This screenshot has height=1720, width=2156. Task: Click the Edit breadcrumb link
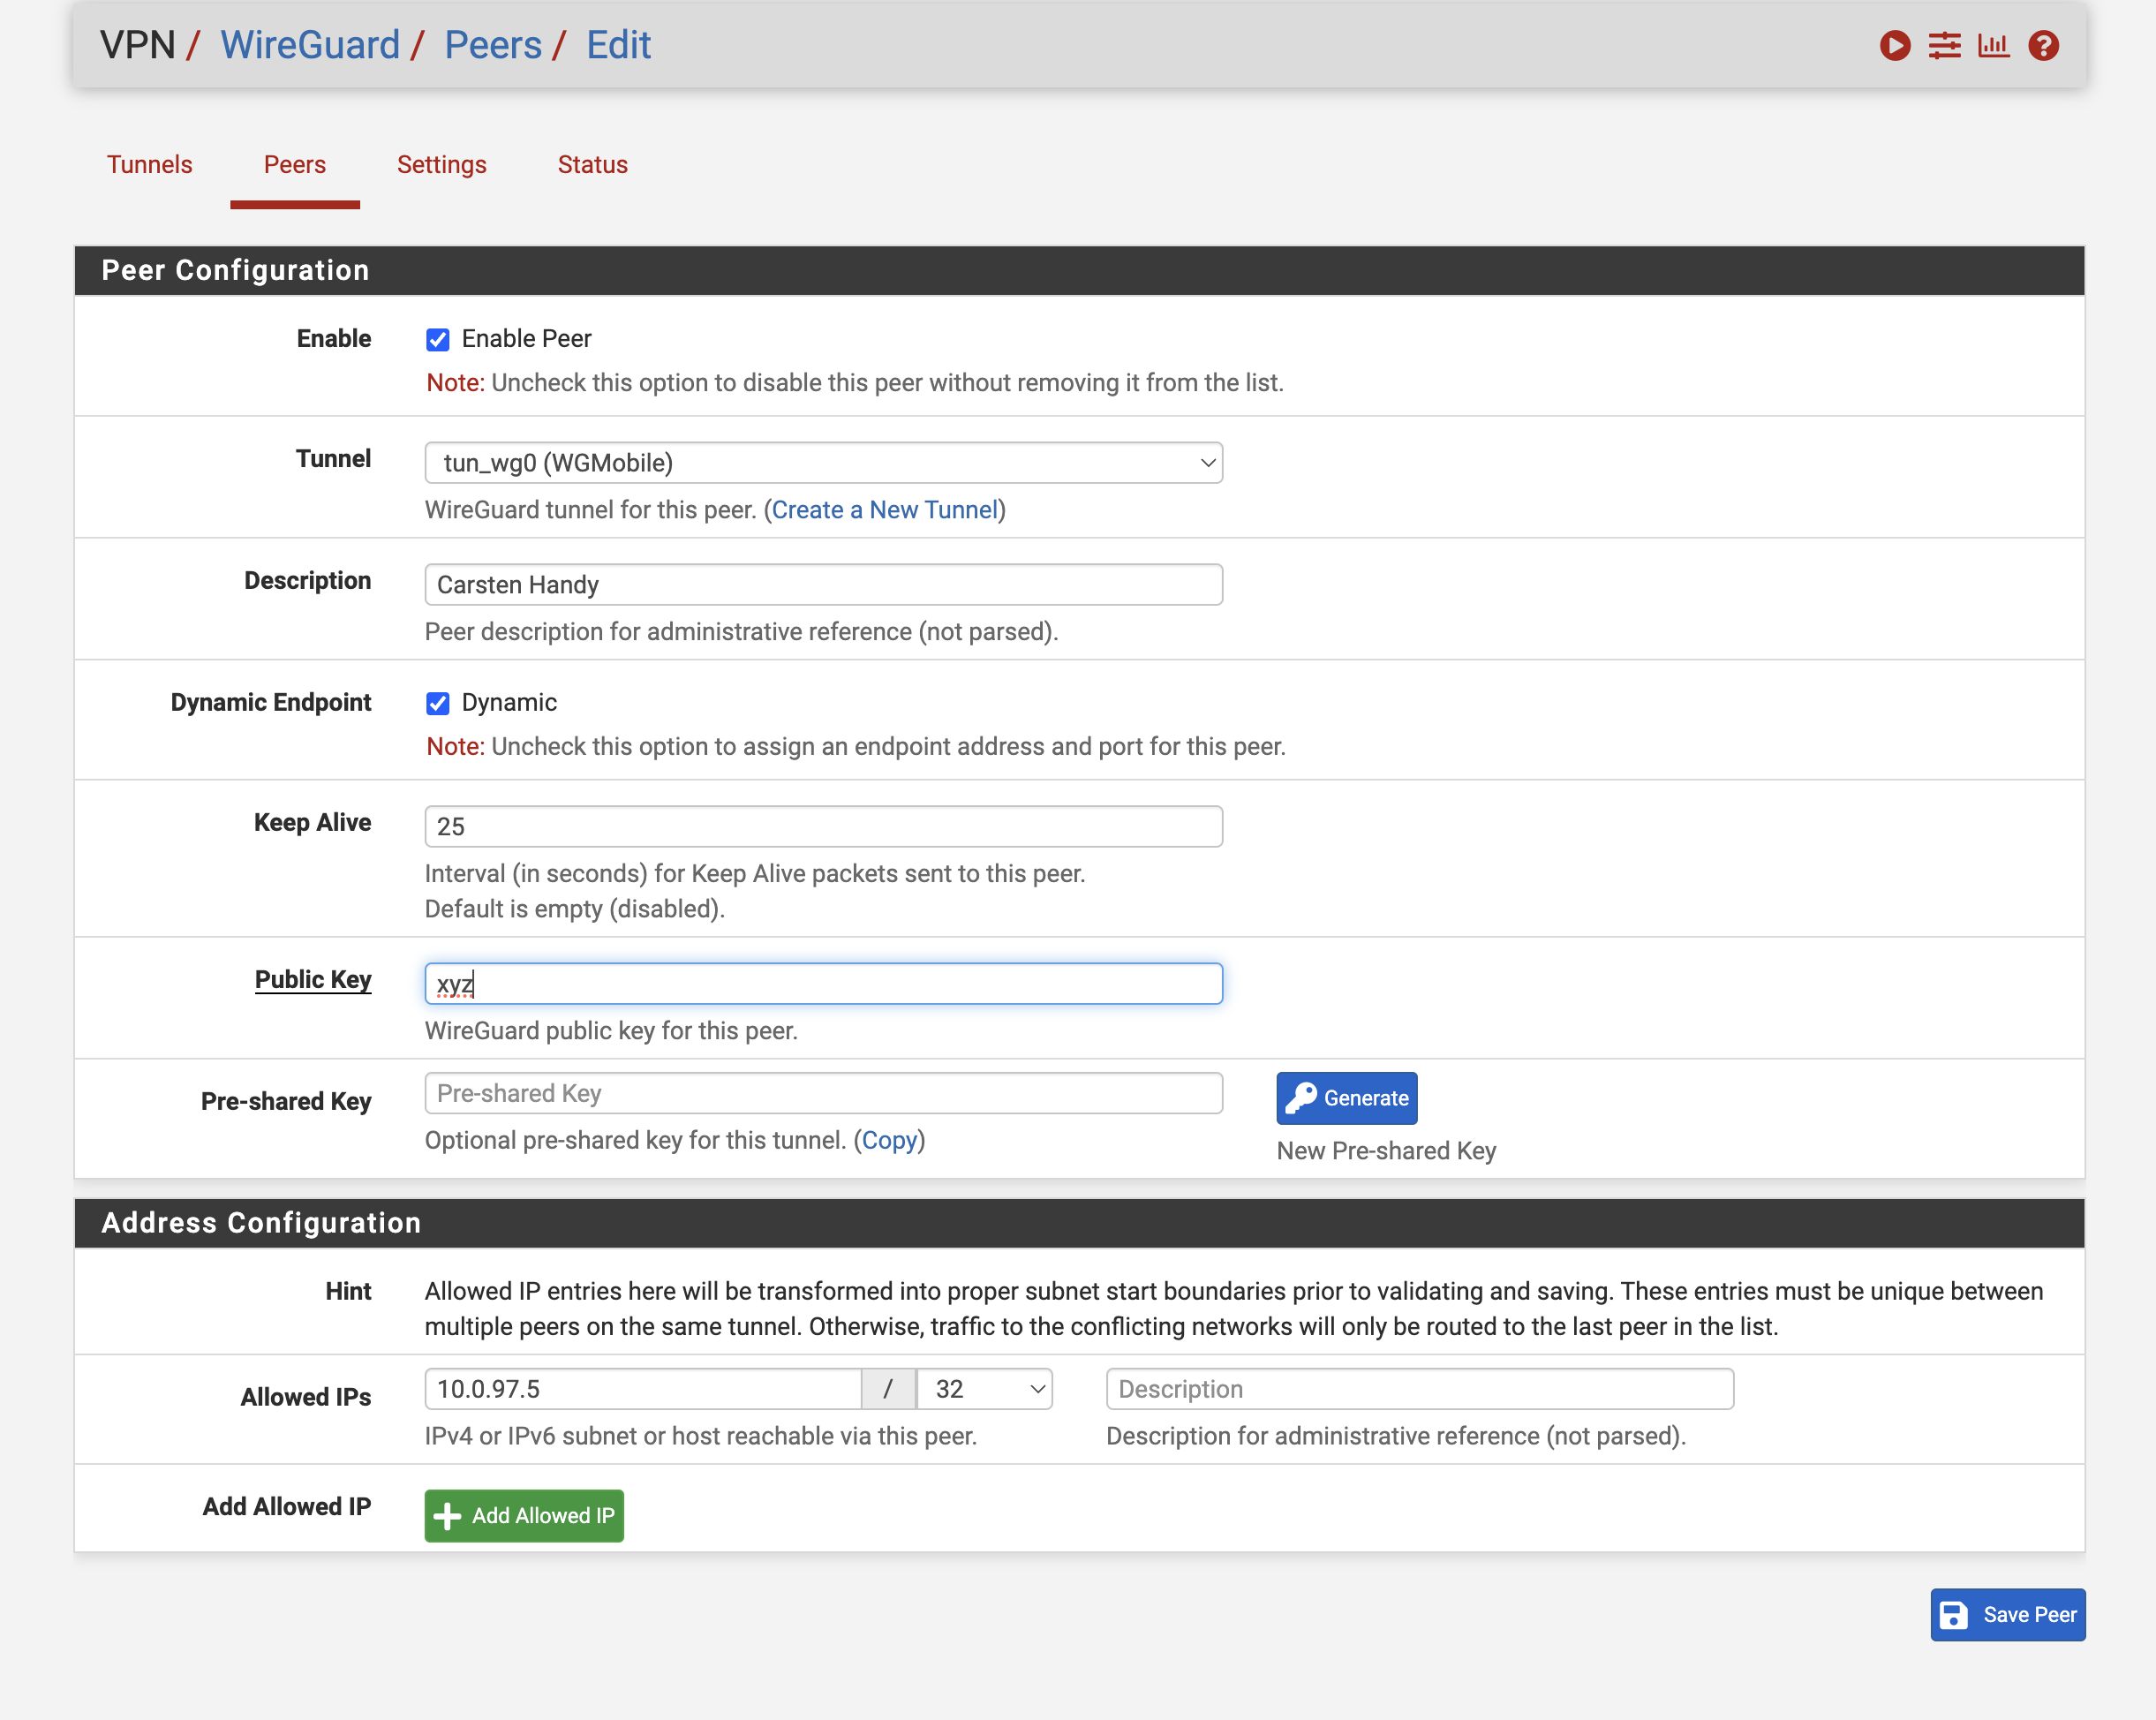618,45
